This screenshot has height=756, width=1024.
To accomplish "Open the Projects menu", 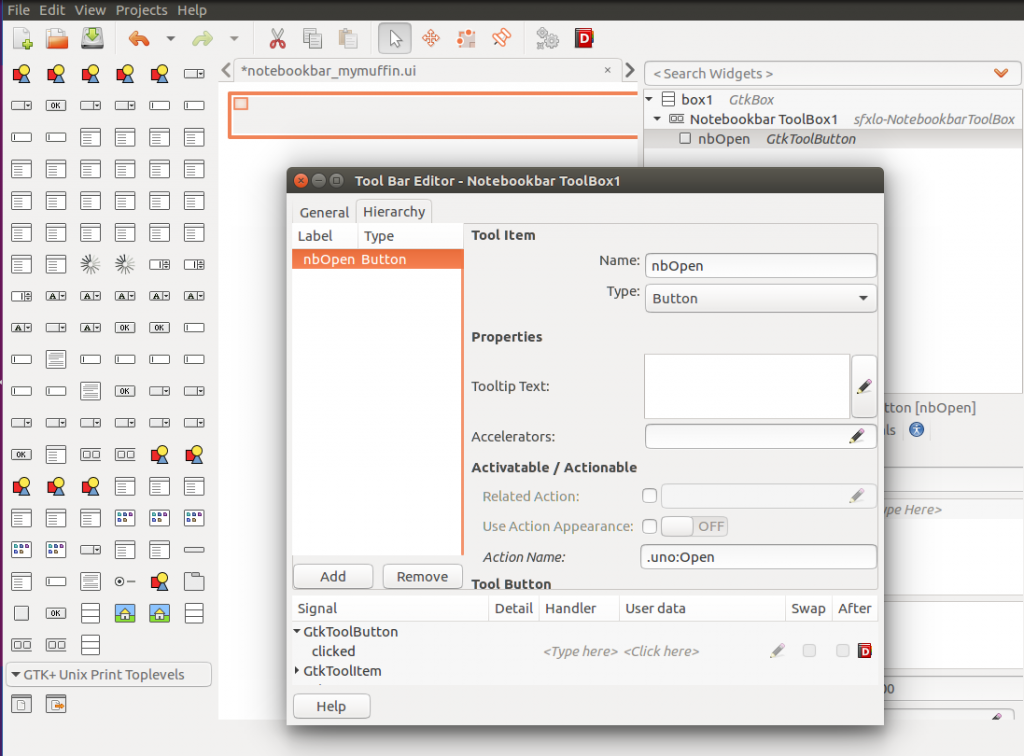I will pos(140,10).
